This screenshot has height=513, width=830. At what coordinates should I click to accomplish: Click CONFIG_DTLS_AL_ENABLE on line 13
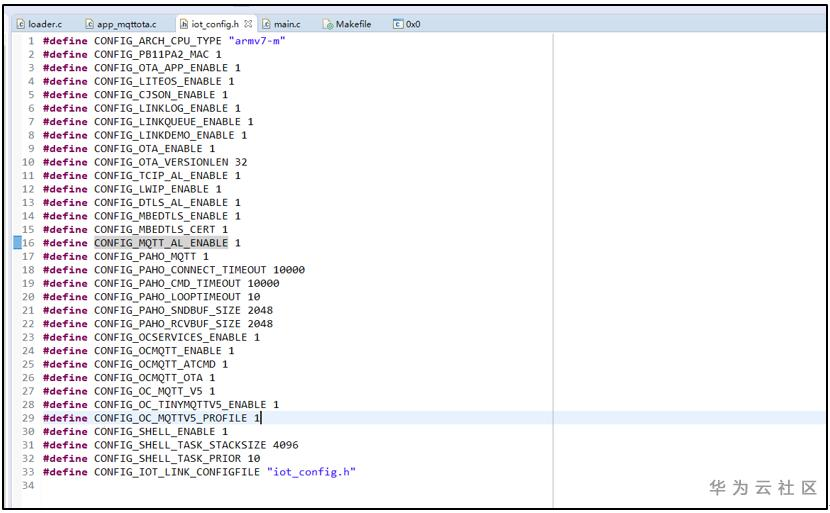tap(161, 203)
